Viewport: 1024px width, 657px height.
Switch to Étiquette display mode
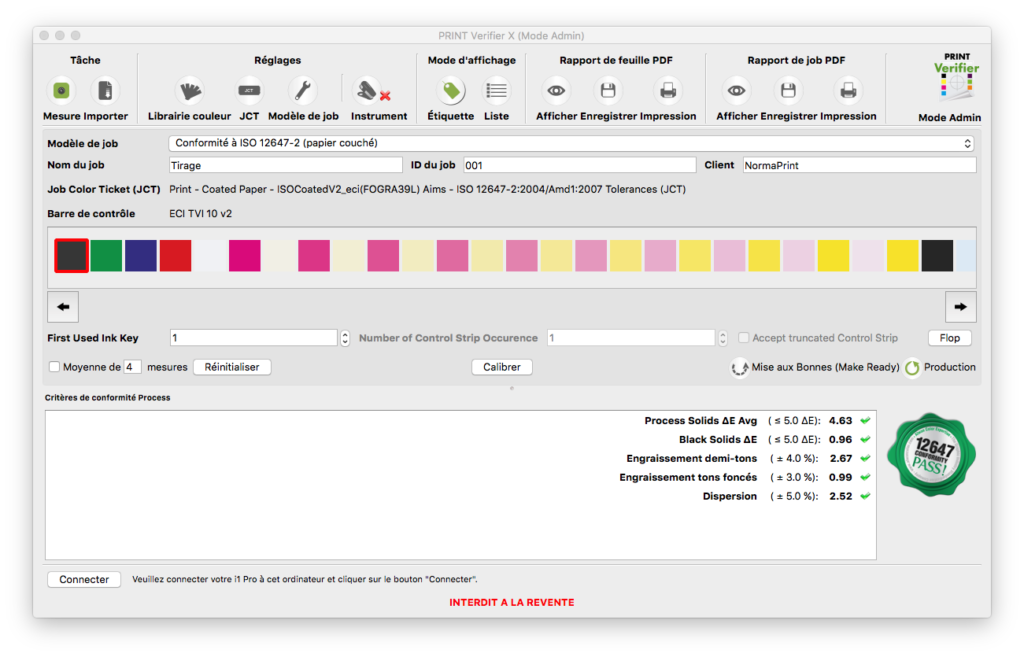click(452, 92)
